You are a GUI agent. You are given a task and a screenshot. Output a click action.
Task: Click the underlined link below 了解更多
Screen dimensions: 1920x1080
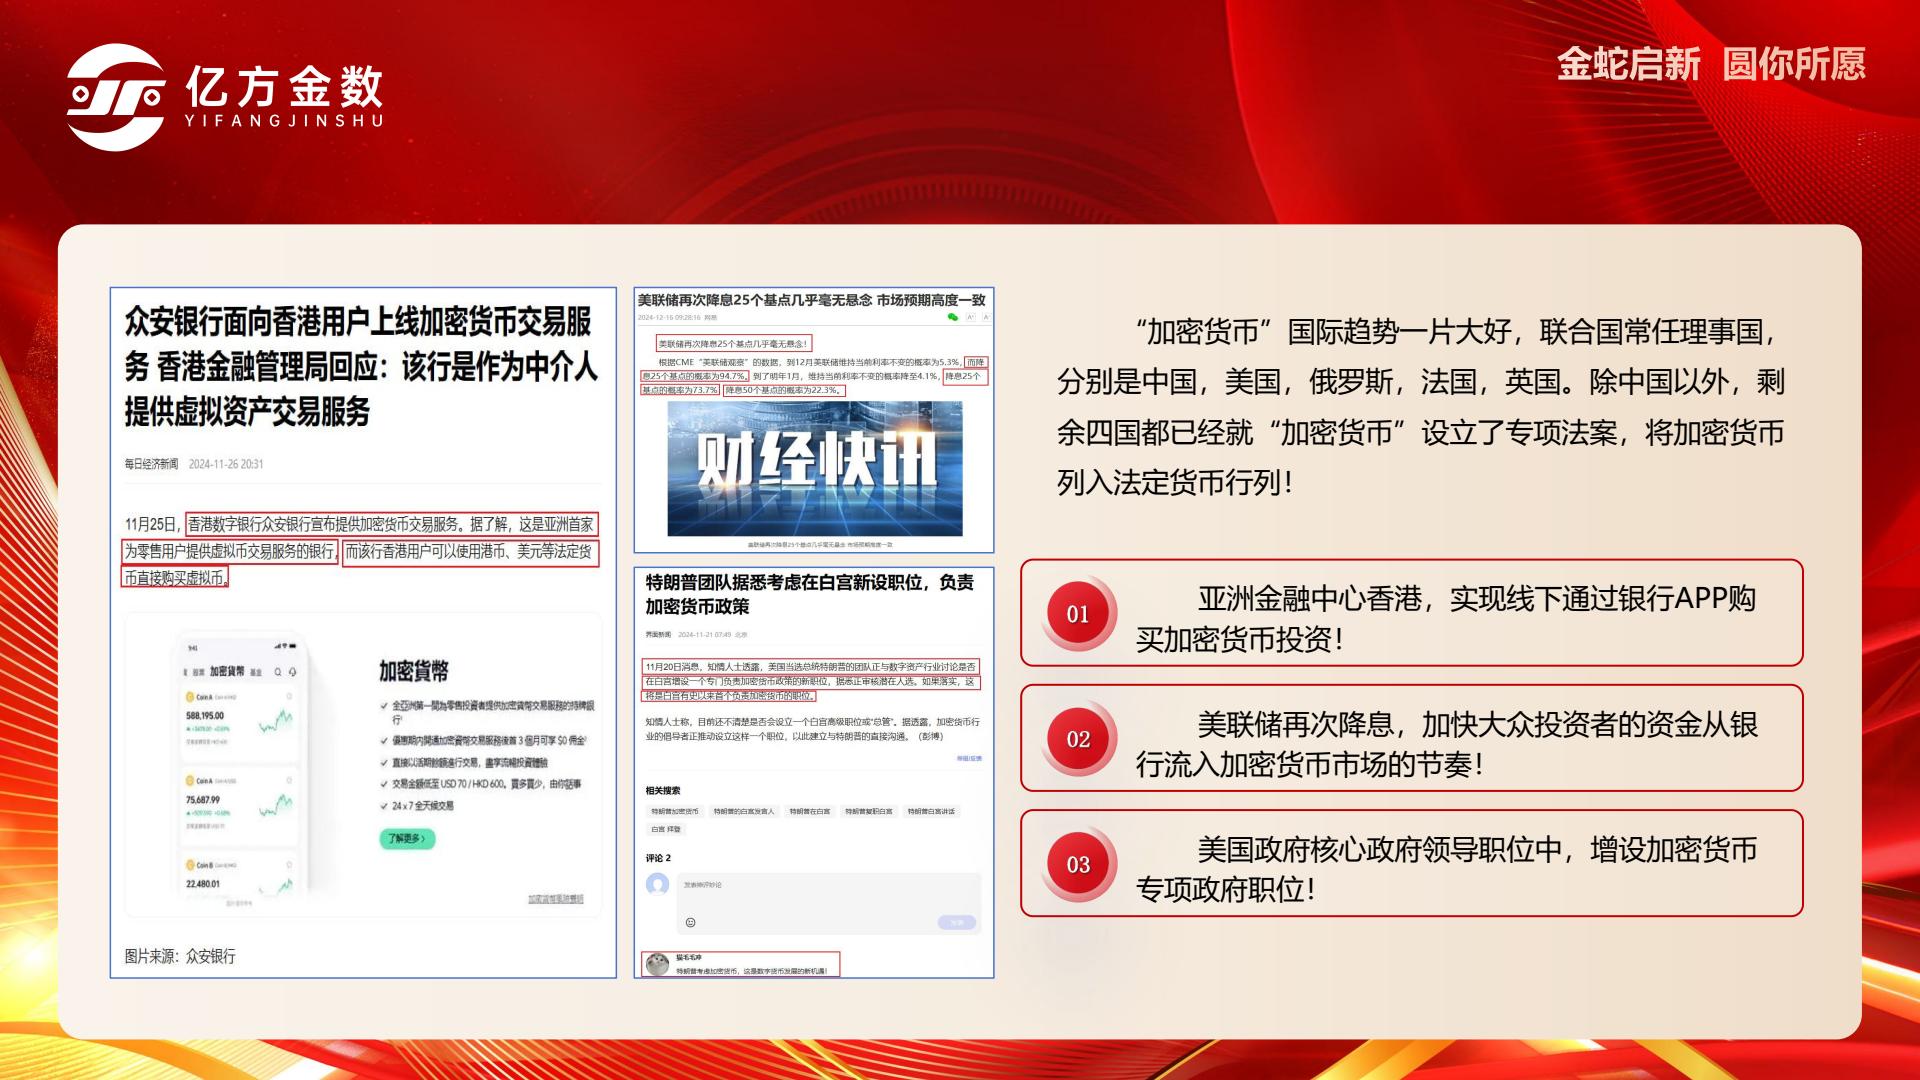click(556, 899)
